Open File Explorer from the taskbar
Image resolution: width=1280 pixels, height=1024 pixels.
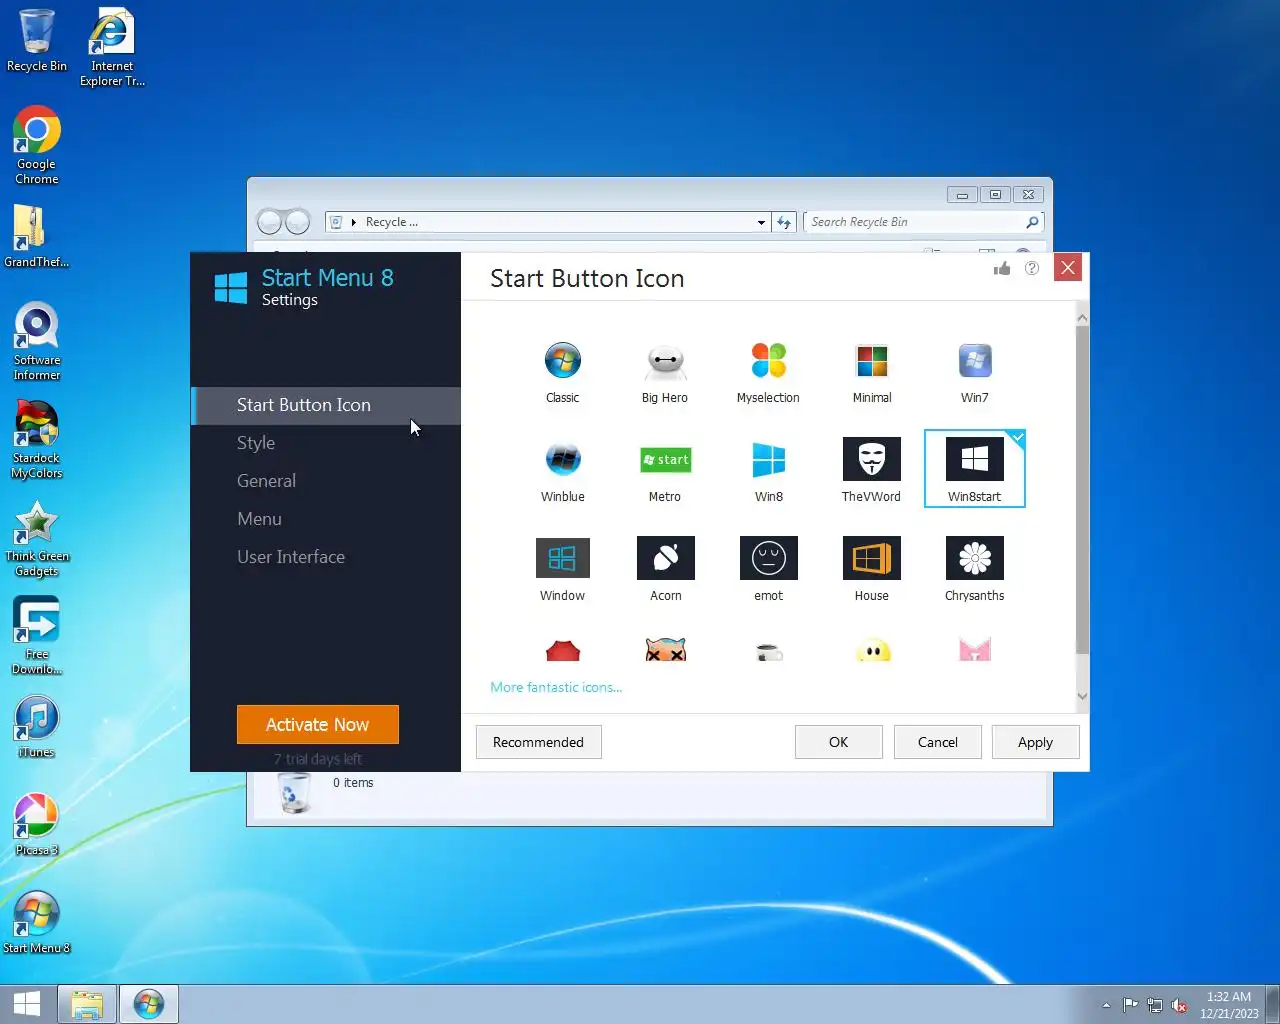tap(87, 1004)
